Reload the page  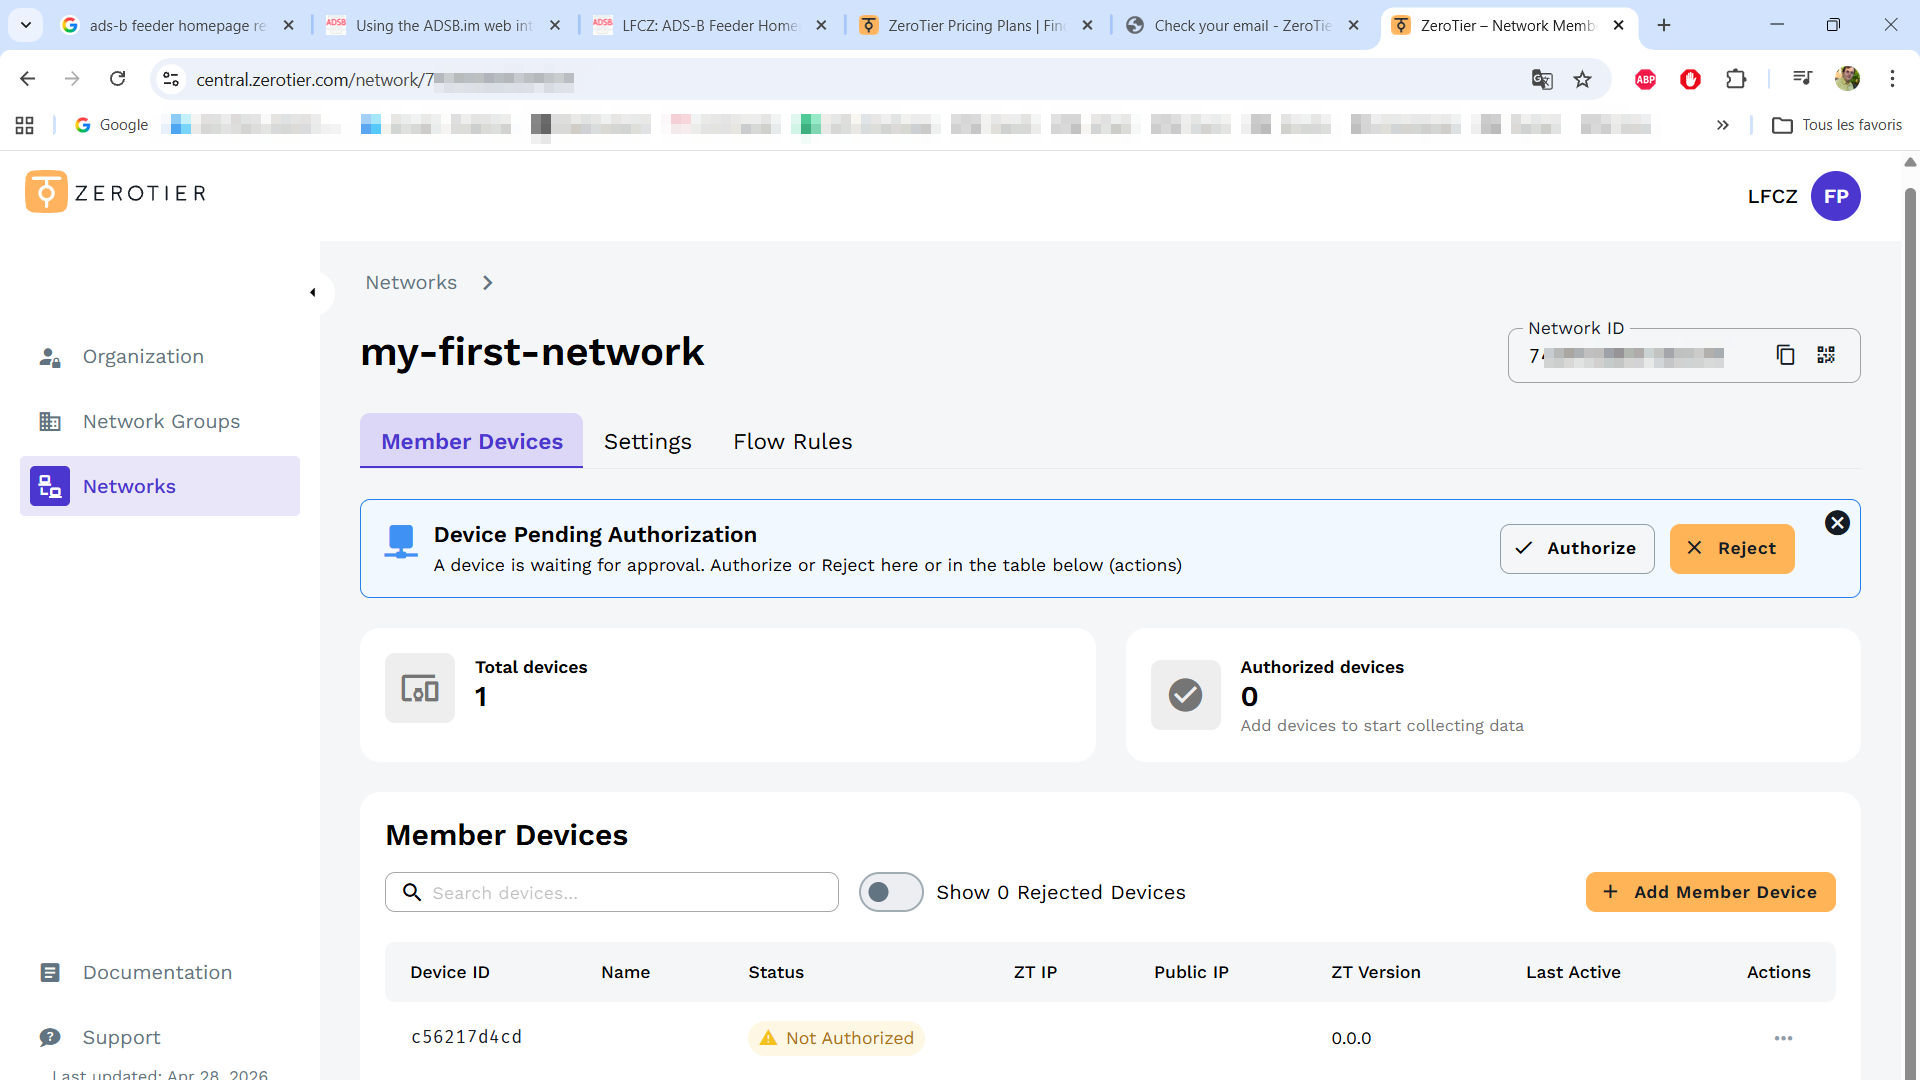pos(117,78)
